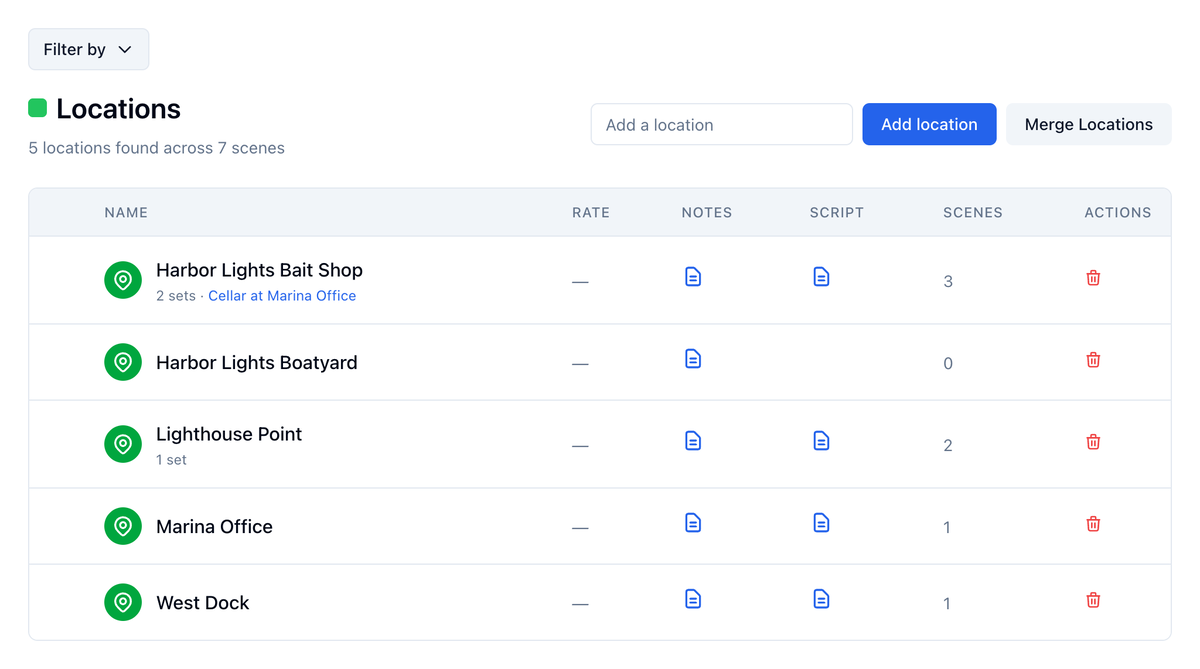Image resolution: width=1200 pixels, height=669 pixels.
Task: Select the West Dock name
Action: click(x=203, y=602)
